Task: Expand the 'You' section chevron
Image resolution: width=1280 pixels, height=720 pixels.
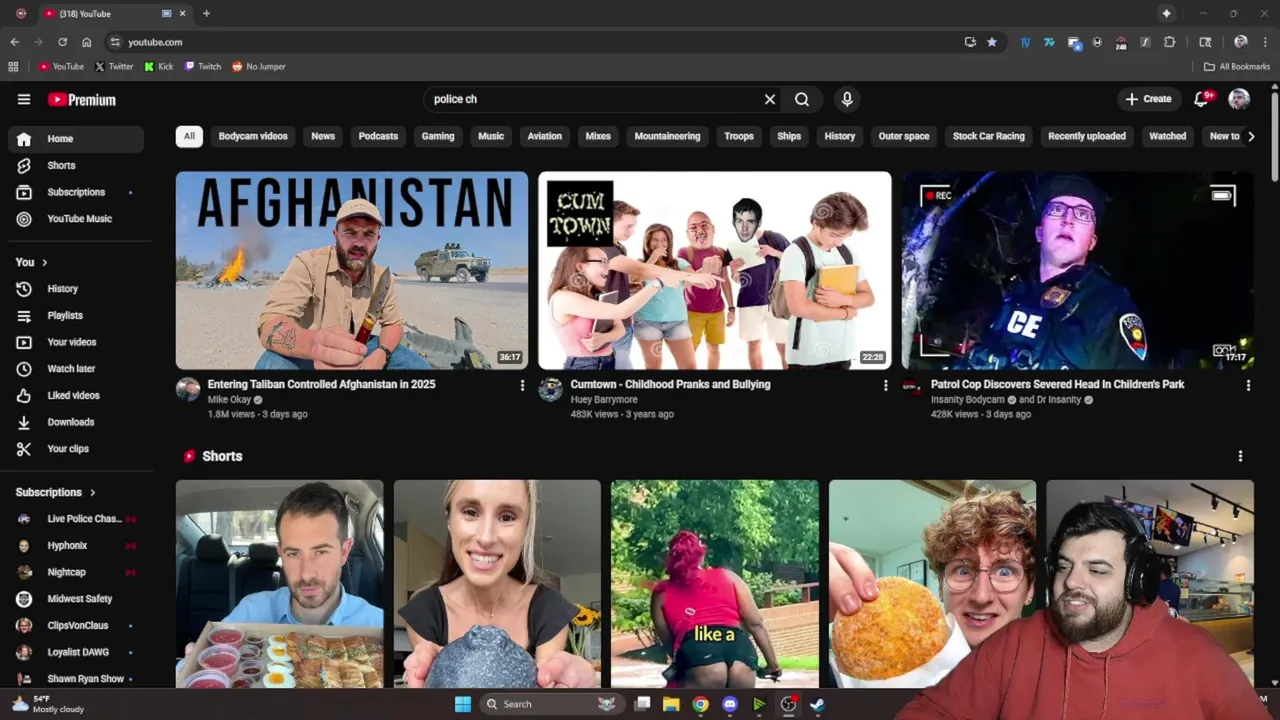Action: (44, 262)
